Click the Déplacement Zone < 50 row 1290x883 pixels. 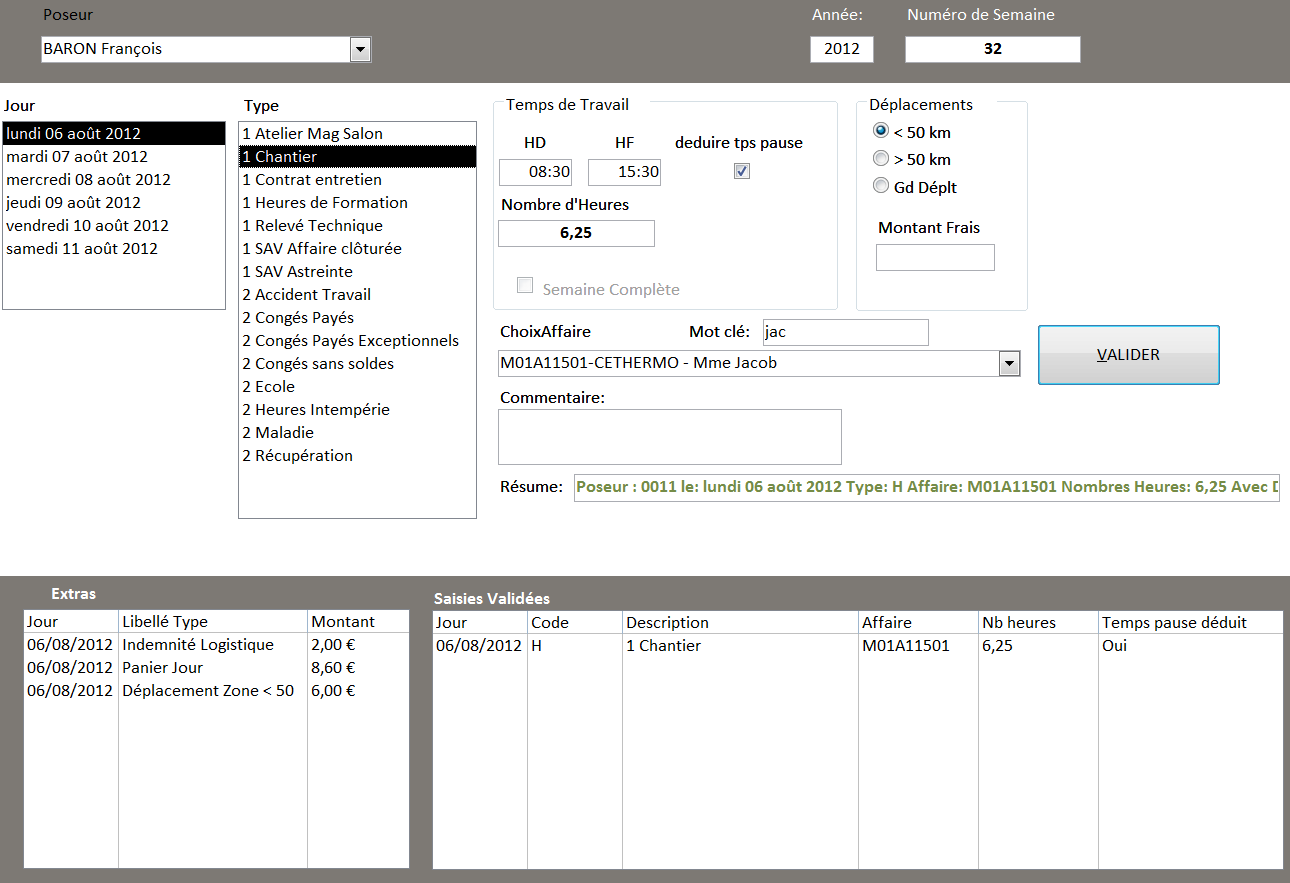pyautogui.click(x=216, y=691)
